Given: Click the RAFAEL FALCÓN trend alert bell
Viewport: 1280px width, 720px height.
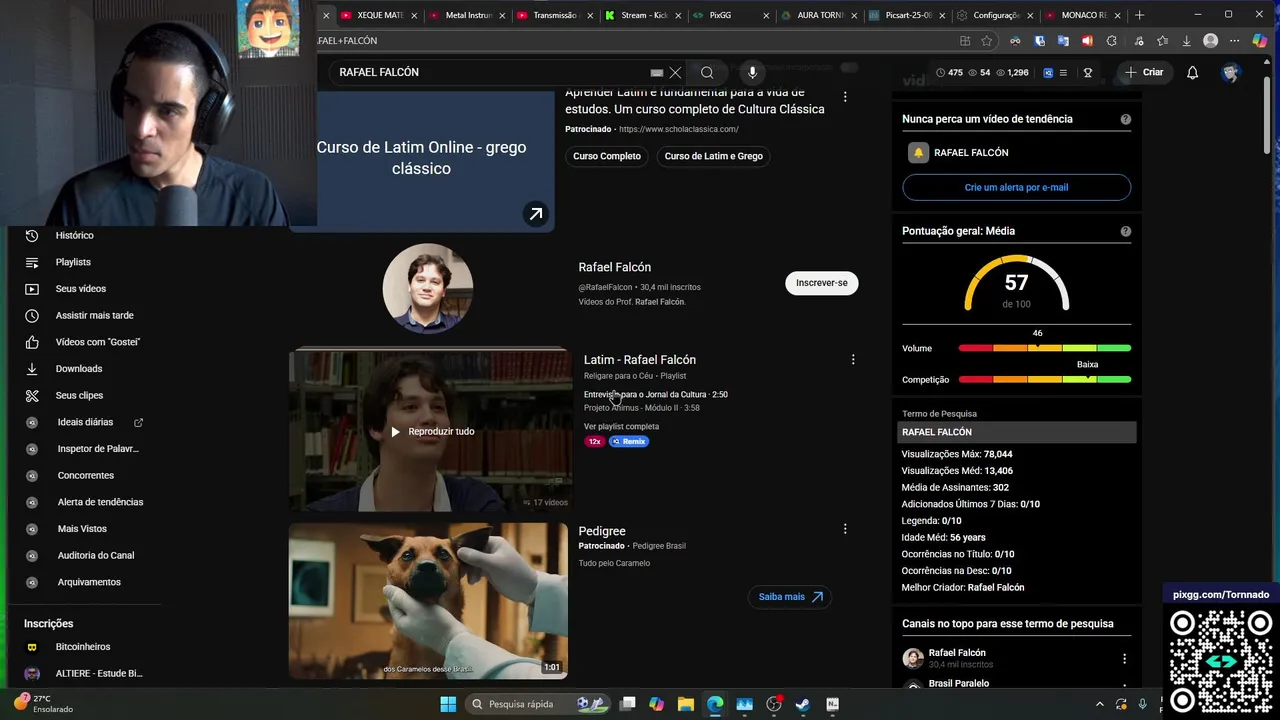Looking at the screenshot, I should [x=918, y=153].
